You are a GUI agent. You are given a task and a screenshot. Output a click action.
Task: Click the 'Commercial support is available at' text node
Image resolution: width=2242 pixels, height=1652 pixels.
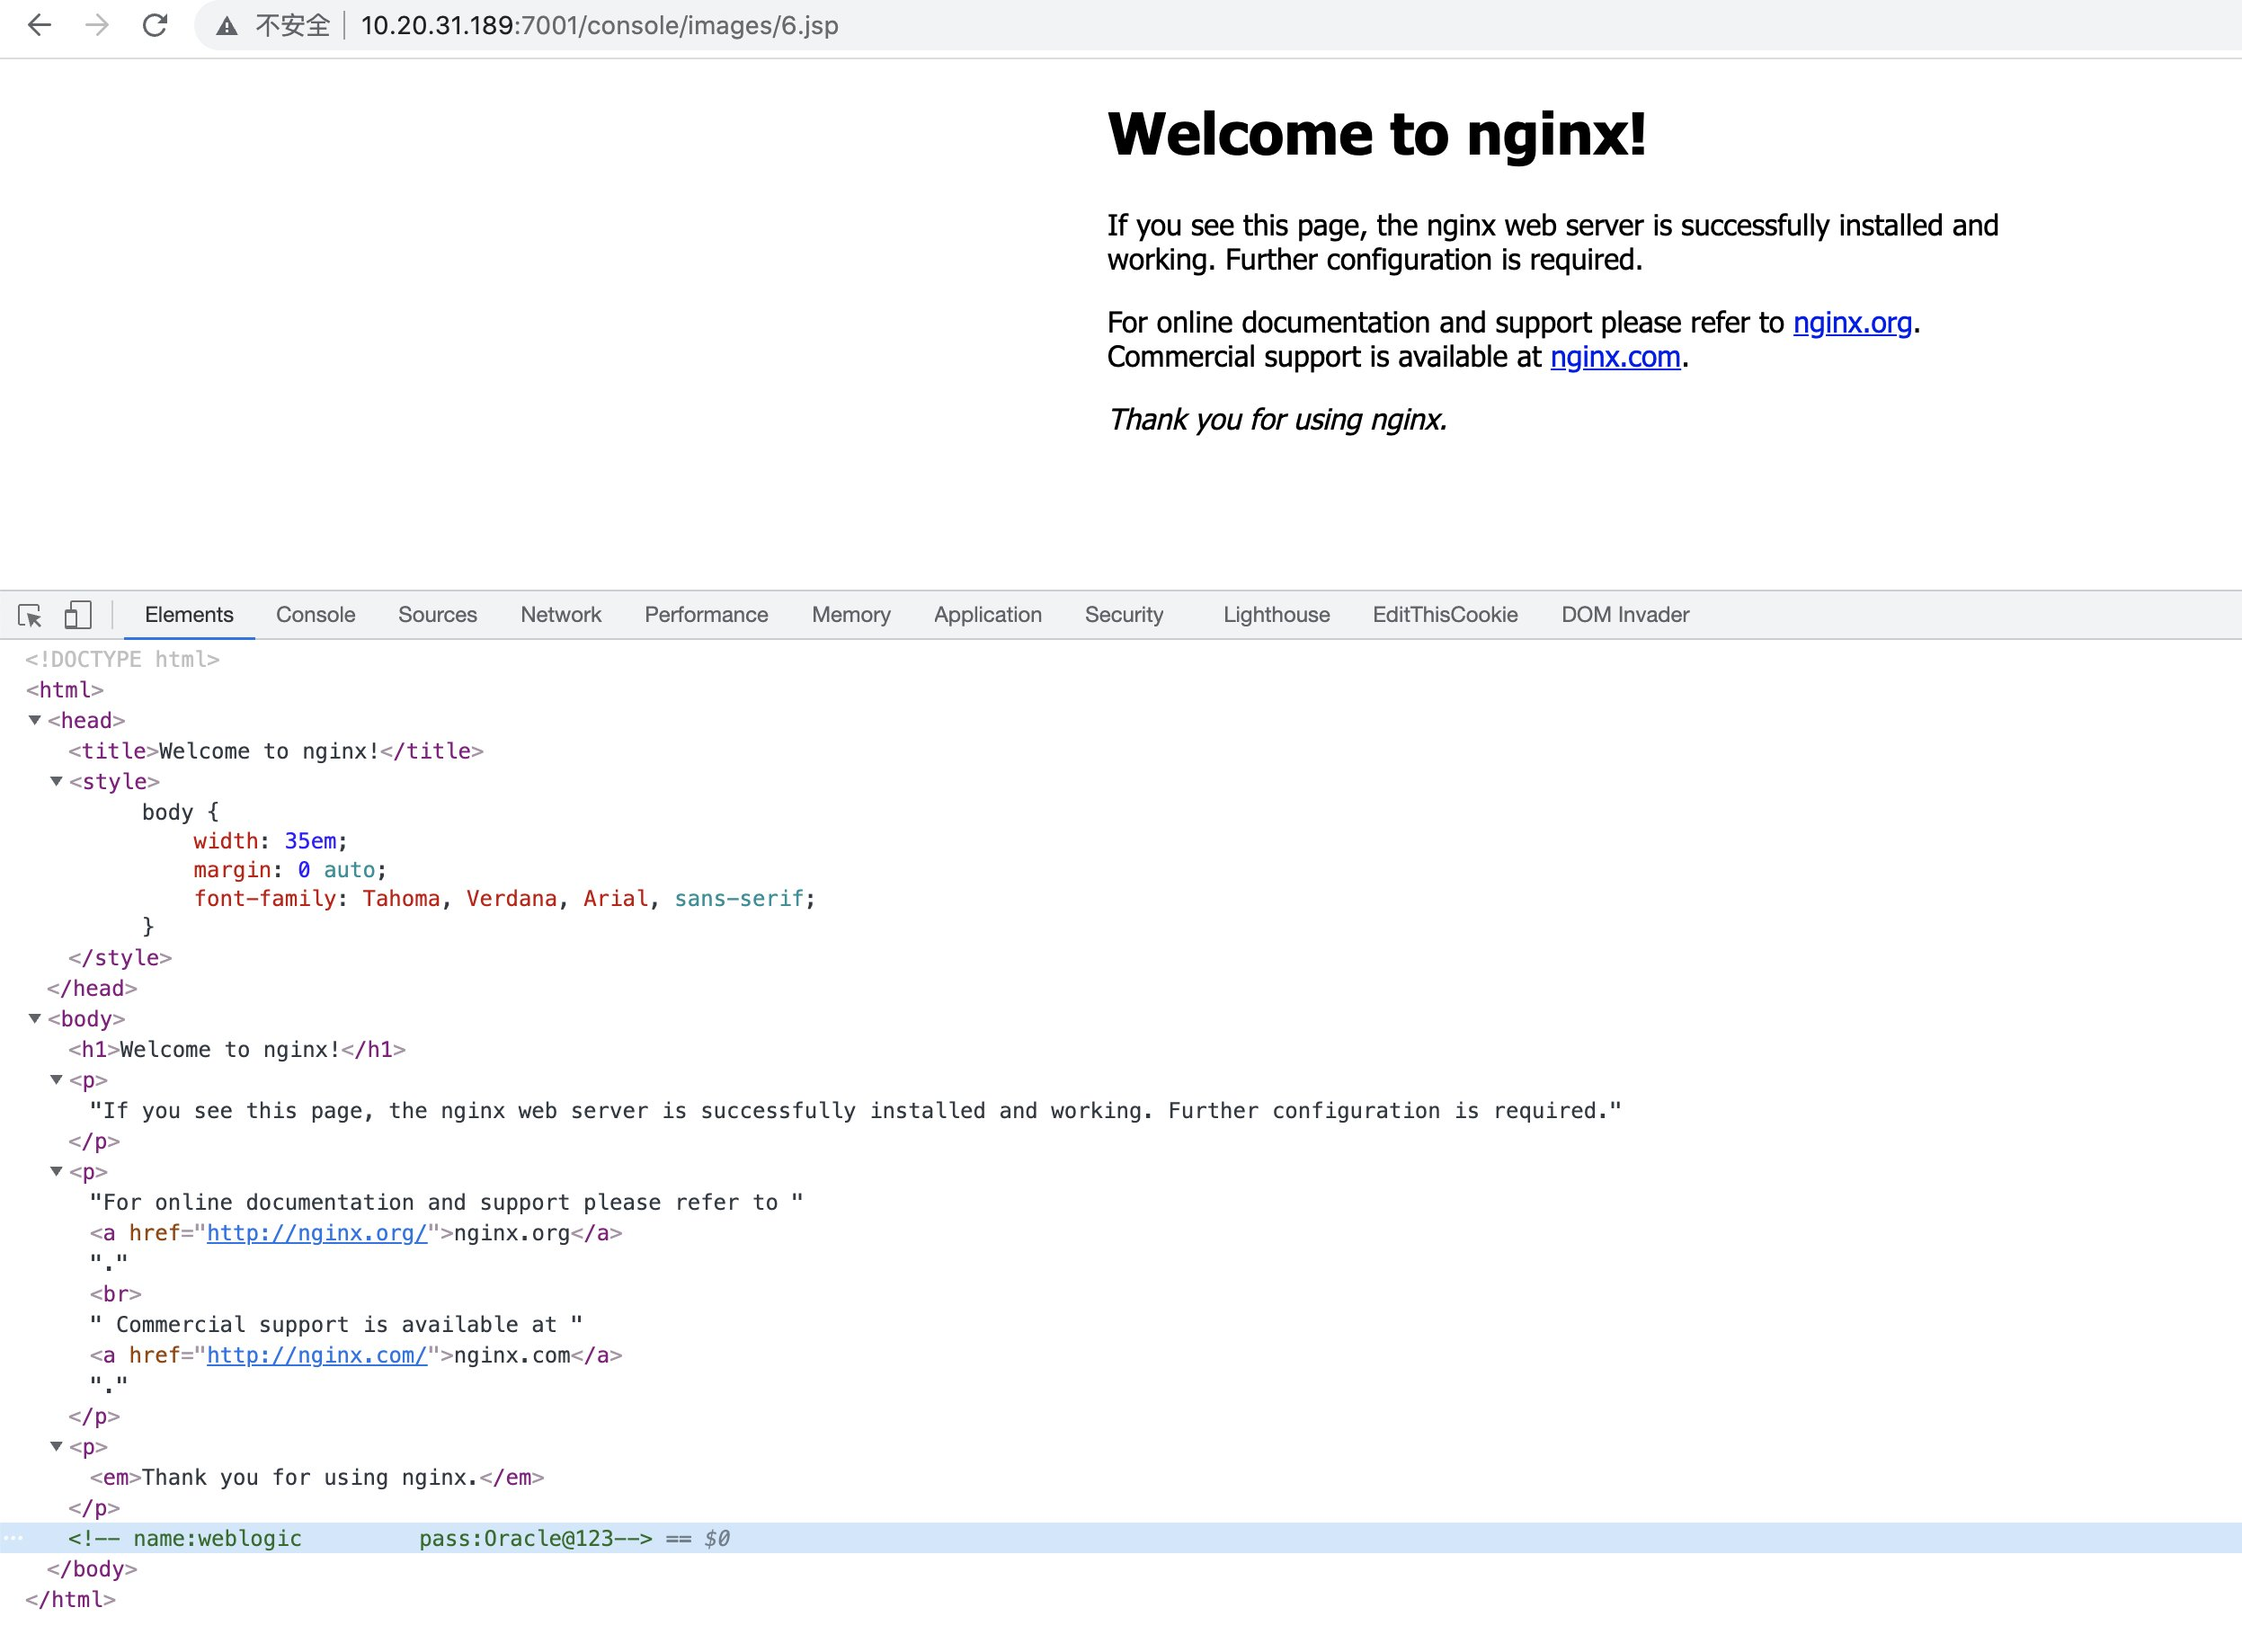[336, 1325]
